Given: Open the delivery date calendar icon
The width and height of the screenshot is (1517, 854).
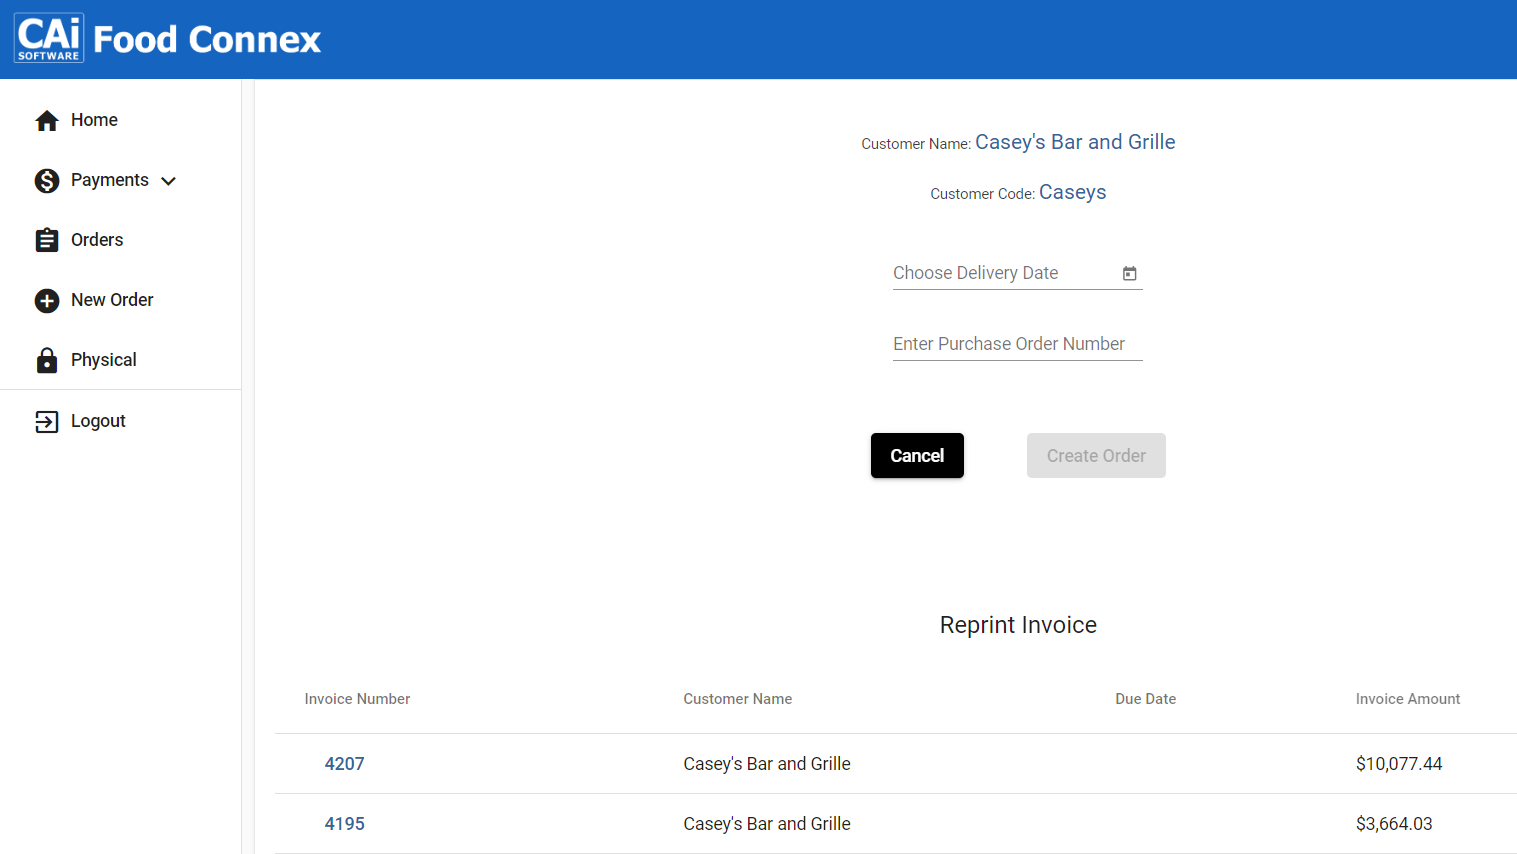Looking at the screenshot, I should click(x=1130, y=273).
